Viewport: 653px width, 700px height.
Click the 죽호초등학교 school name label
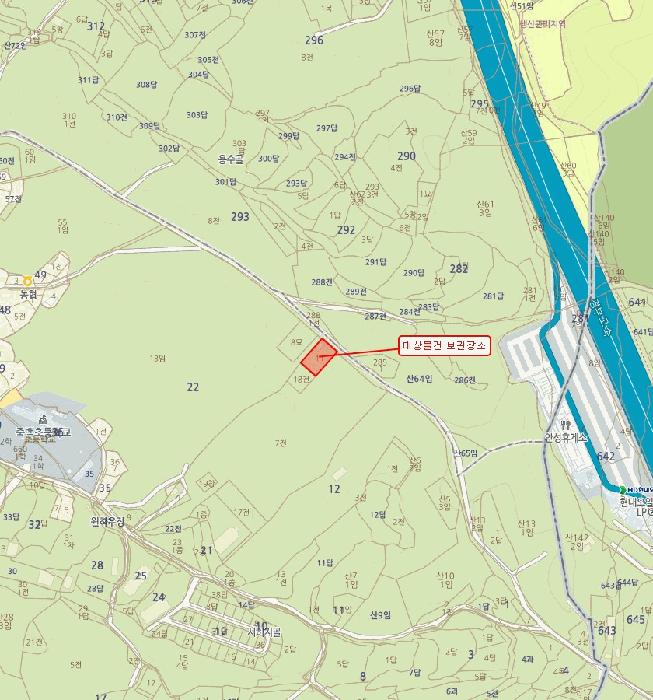[43, 432]
